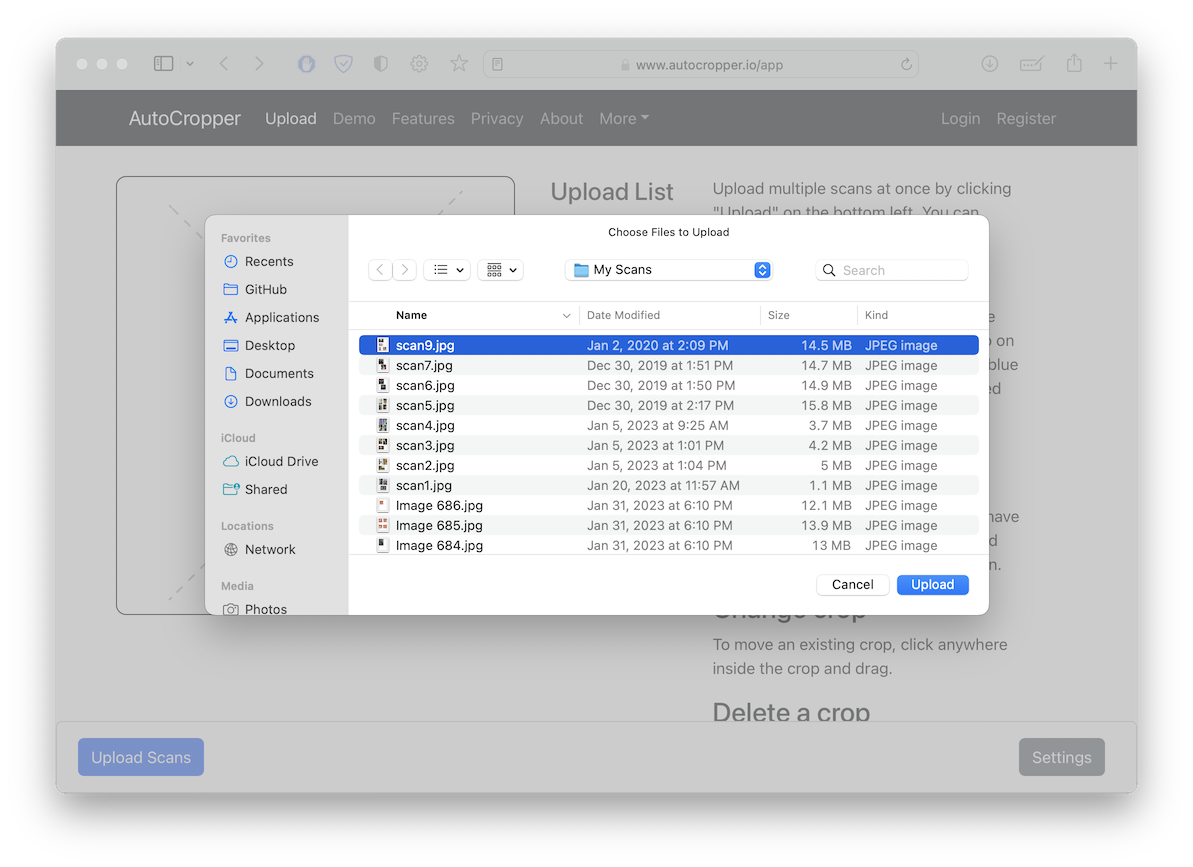
Task: Open the GitHub folder in Favorites
Action: 255,290
